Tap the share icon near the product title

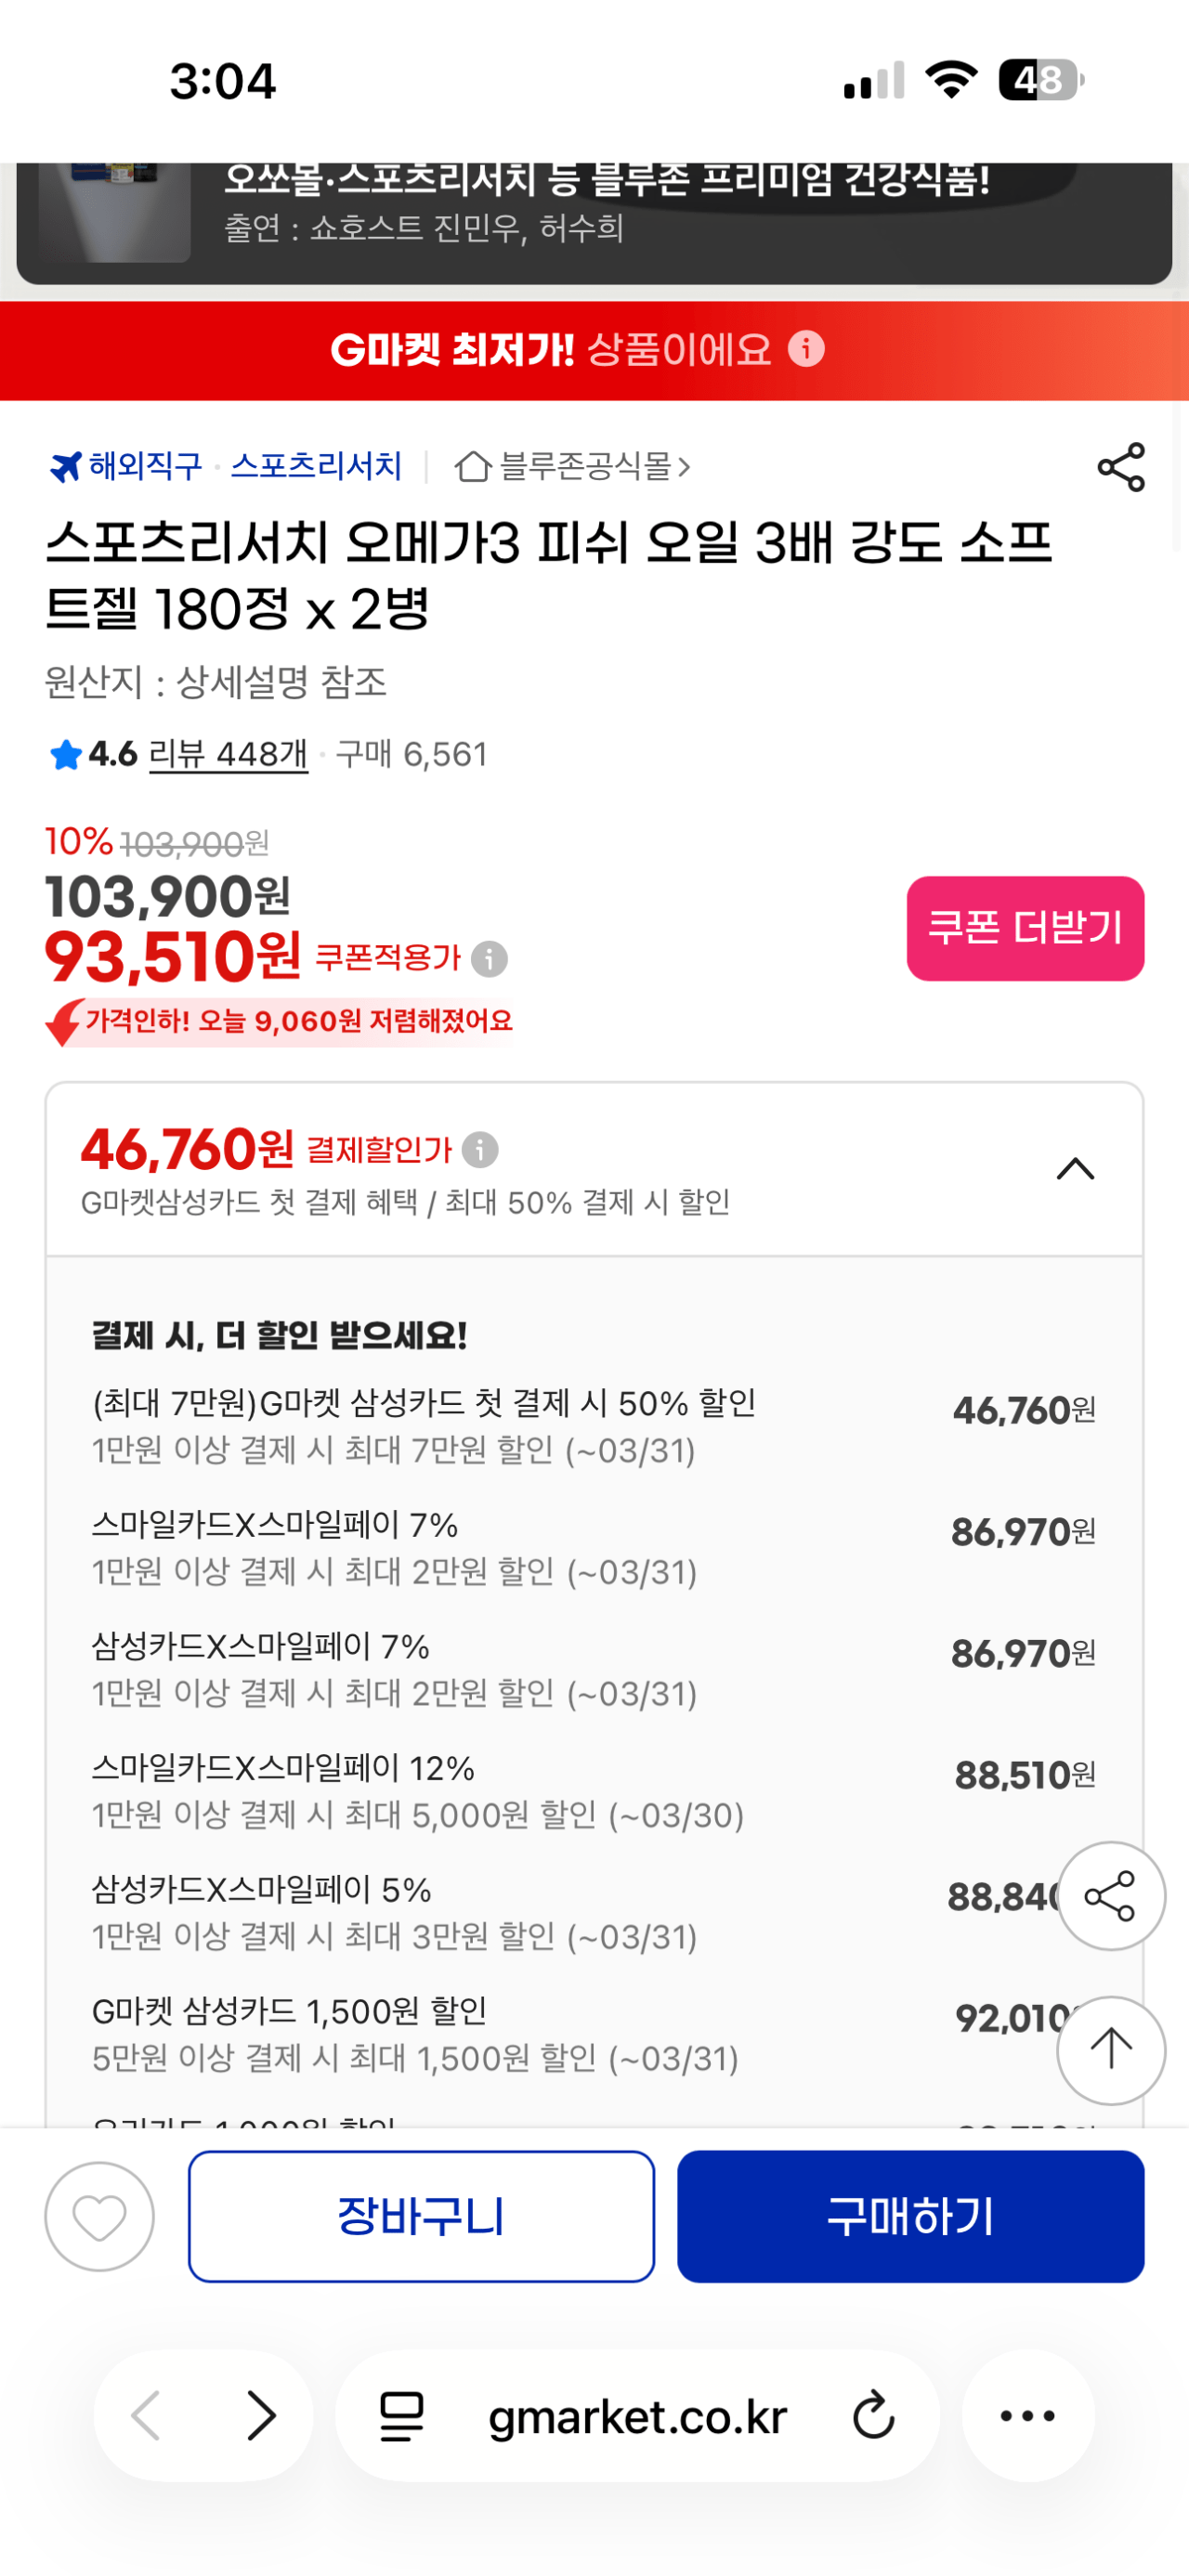1121,467
